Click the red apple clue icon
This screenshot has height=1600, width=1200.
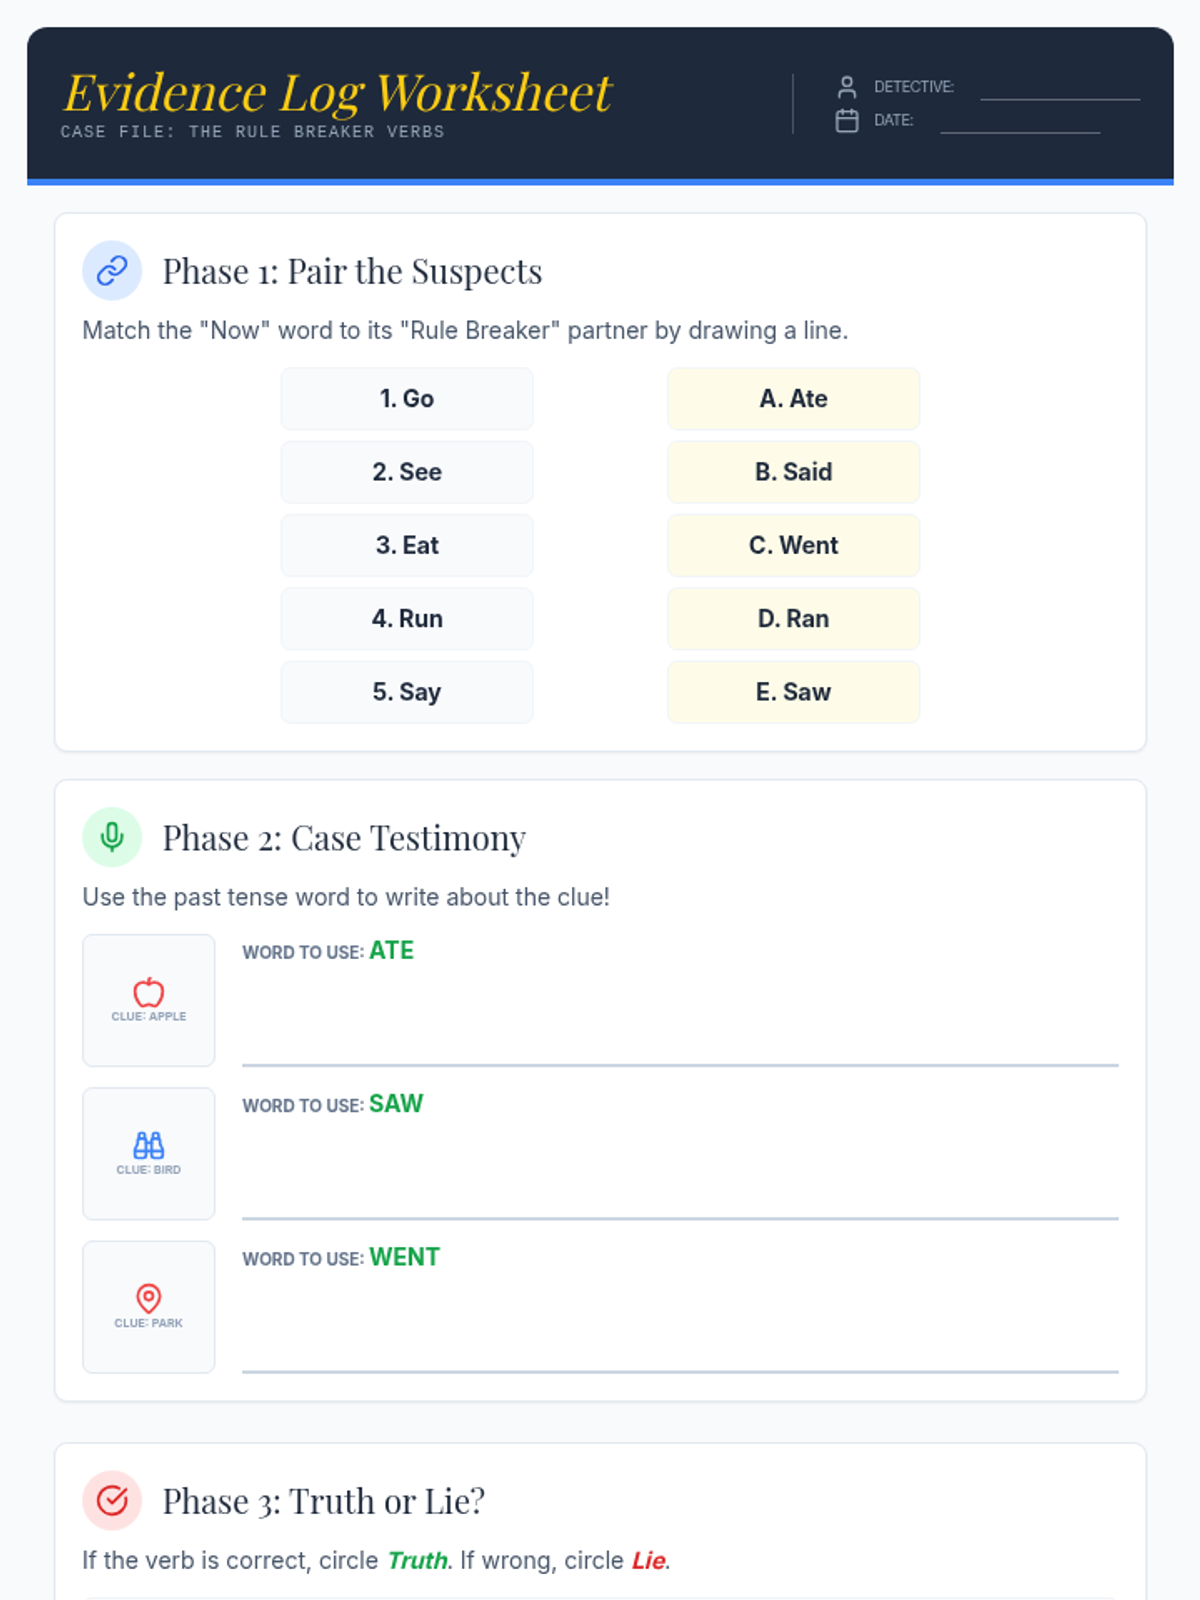tap(149, 992)
